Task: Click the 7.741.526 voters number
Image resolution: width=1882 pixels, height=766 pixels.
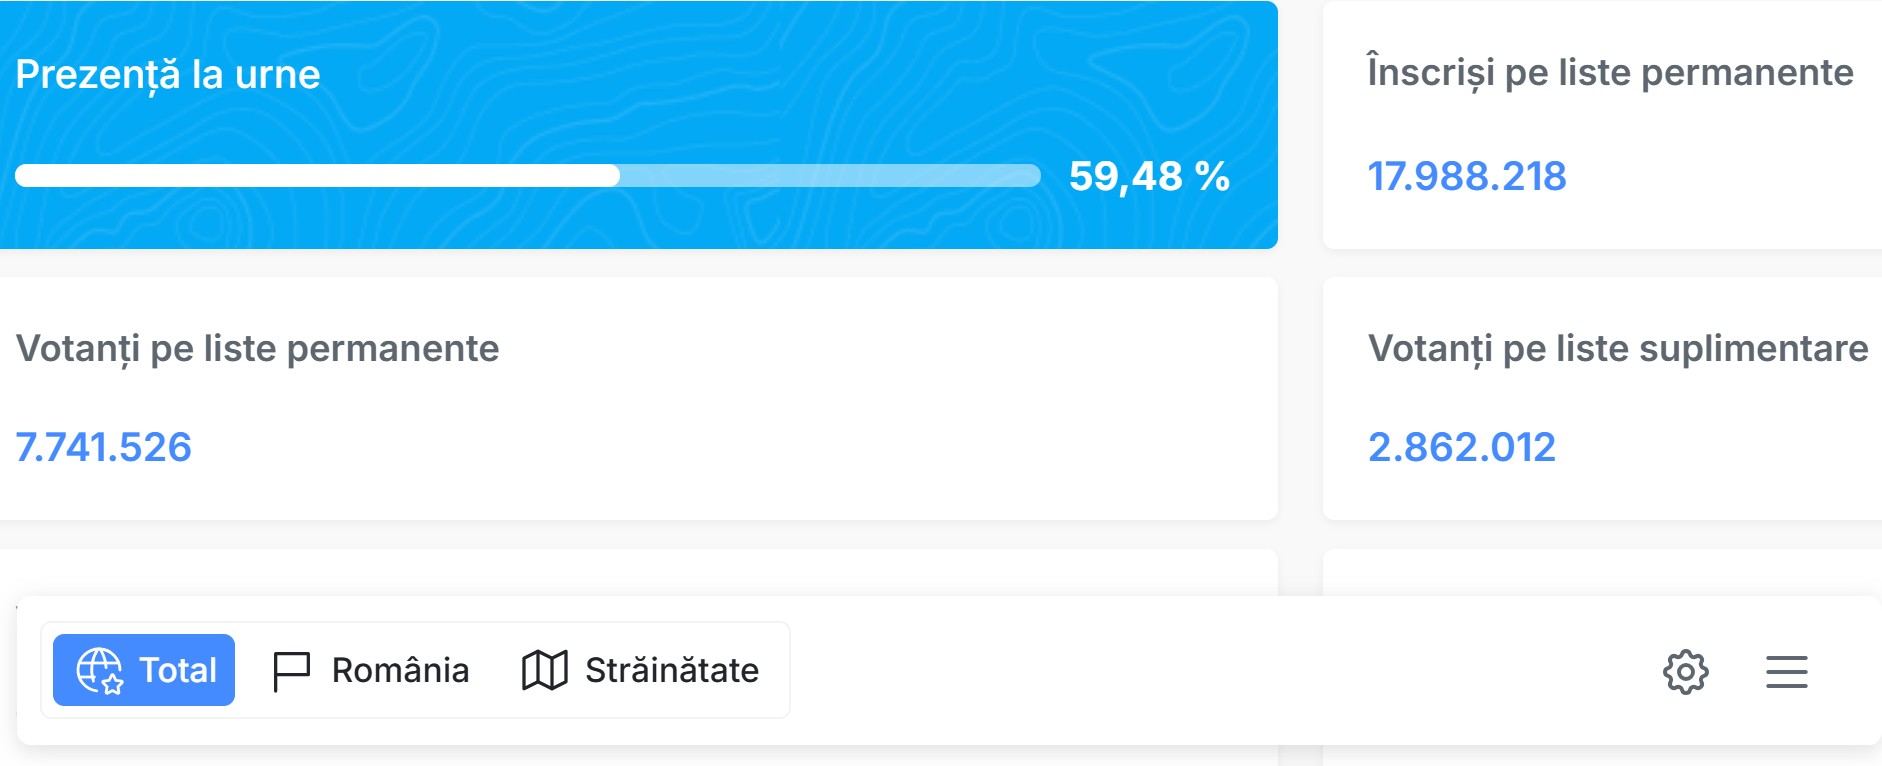Action: [104, 447]
